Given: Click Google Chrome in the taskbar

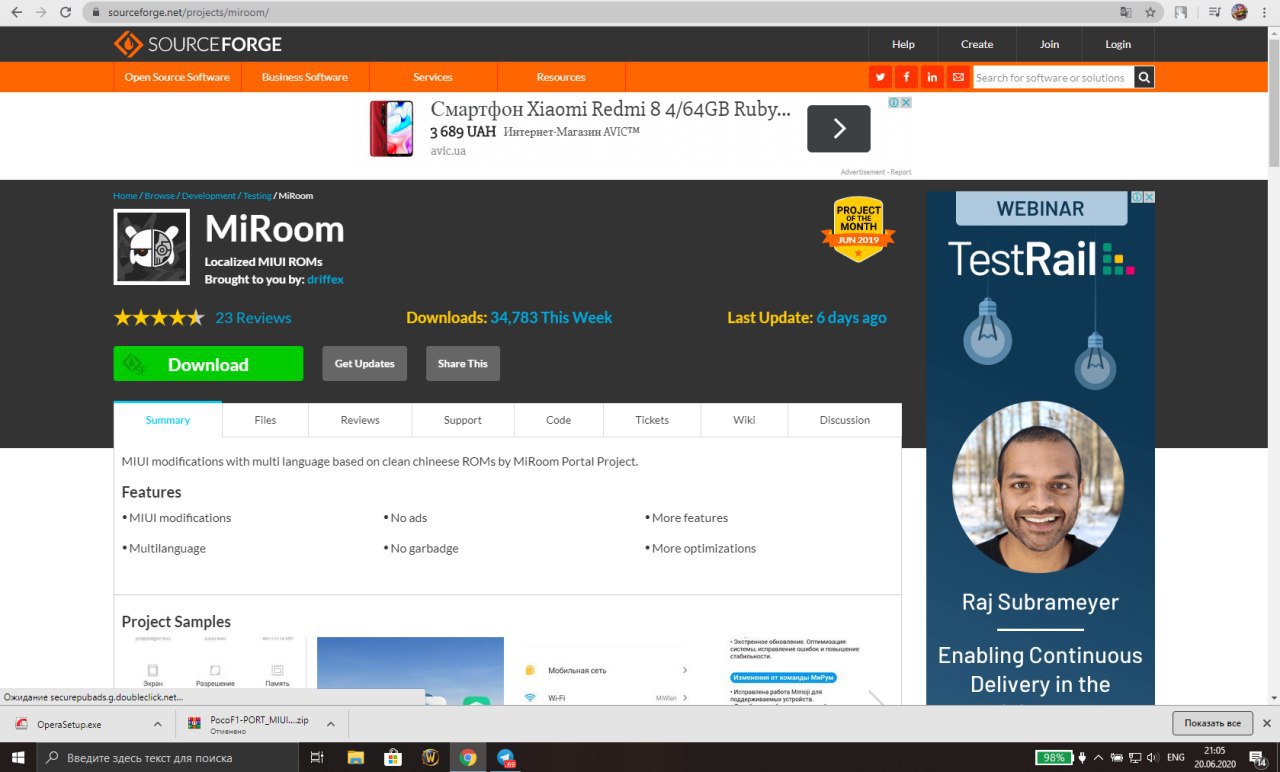Looking at the screenshot, I should point(467,758).
